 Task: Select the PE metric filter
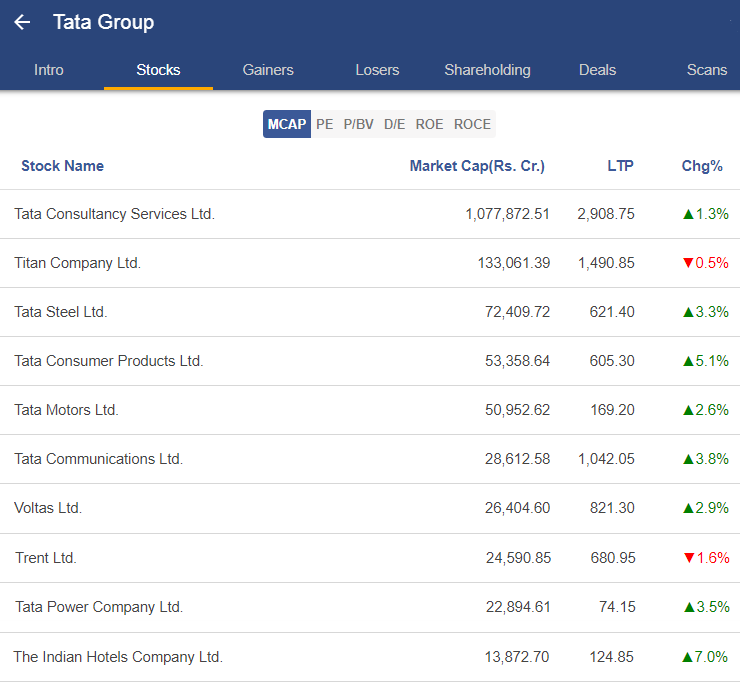pos(324,124)
